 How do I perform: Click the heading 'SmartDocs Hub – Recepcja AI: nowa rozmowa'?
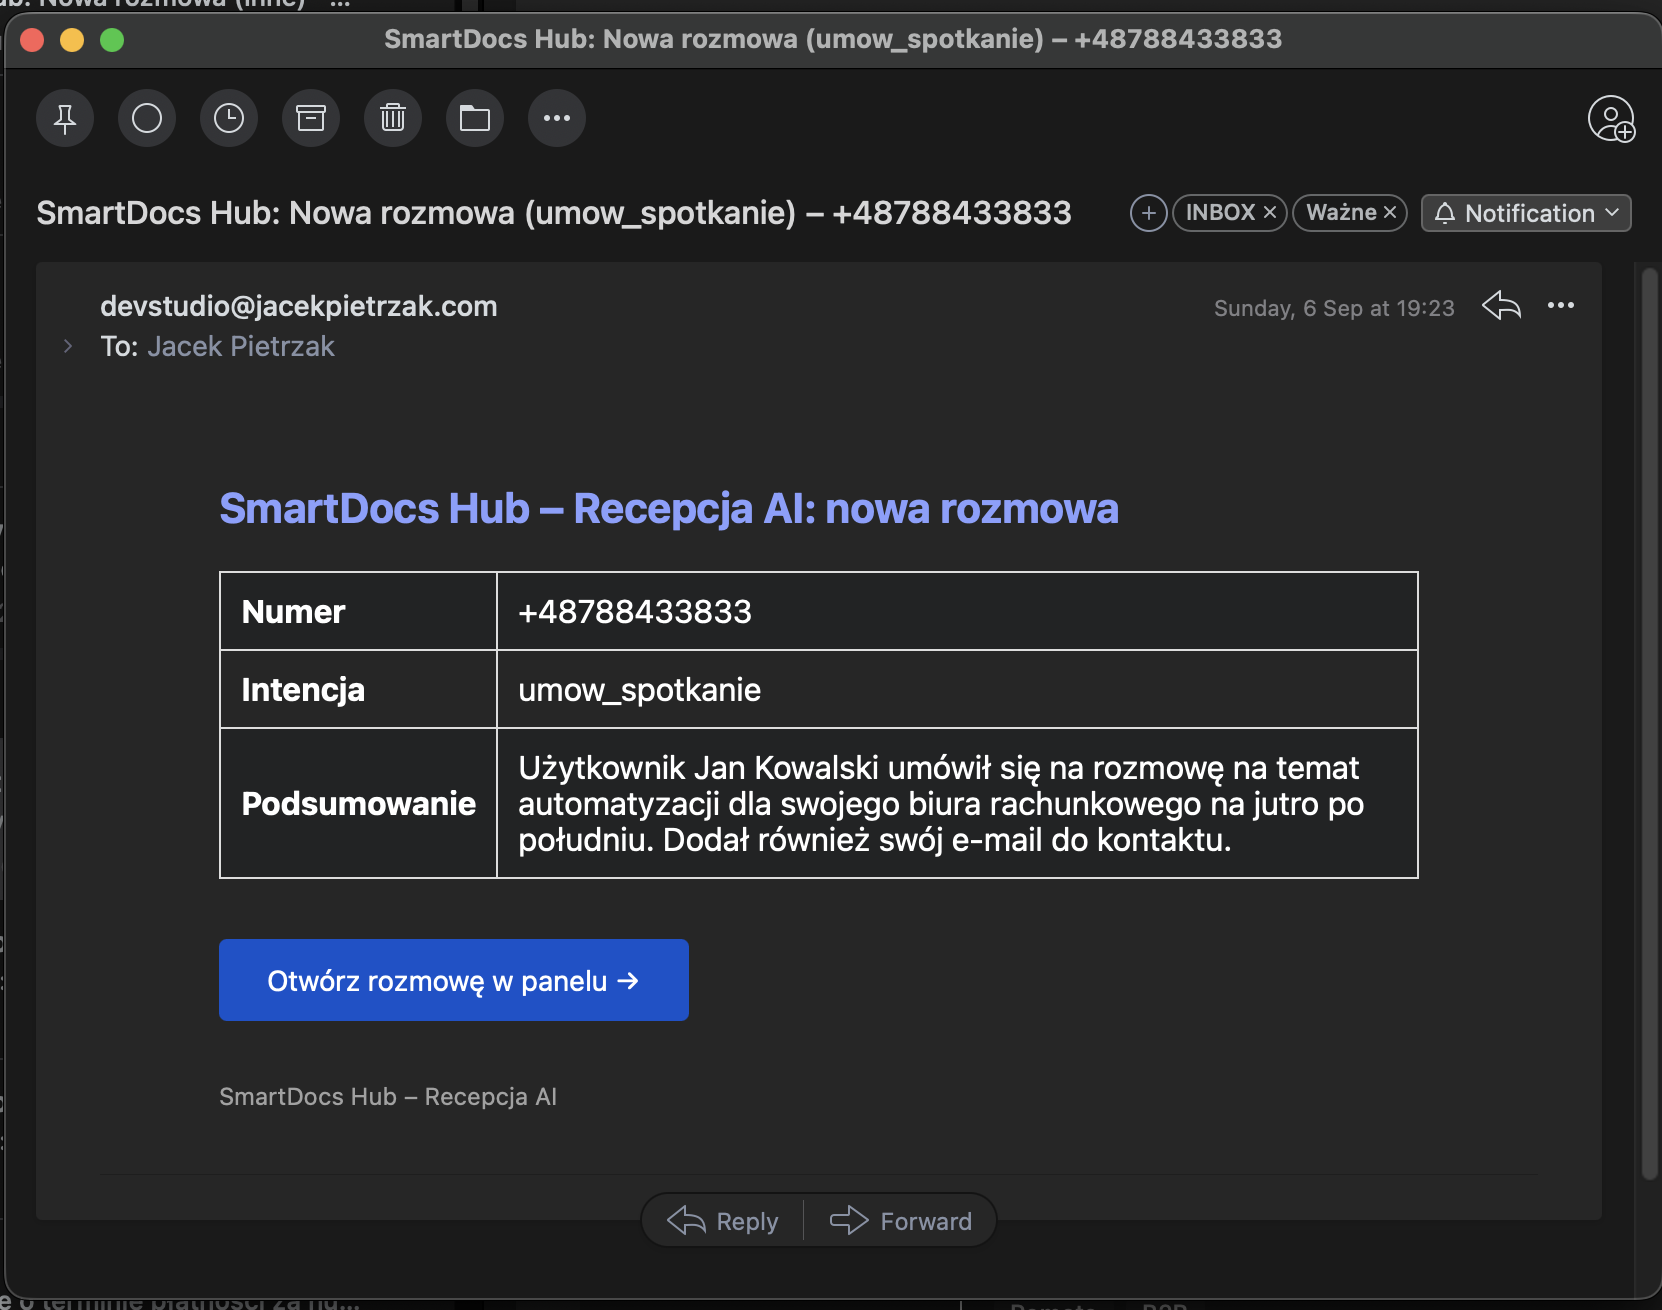(x=669, y=509)
